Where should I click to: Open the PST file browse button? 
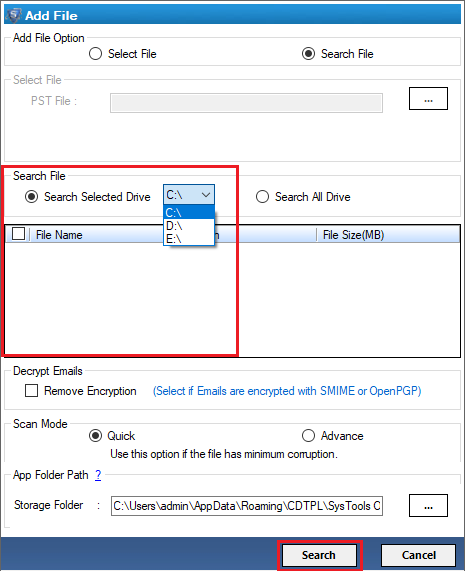tap(428, 98)
